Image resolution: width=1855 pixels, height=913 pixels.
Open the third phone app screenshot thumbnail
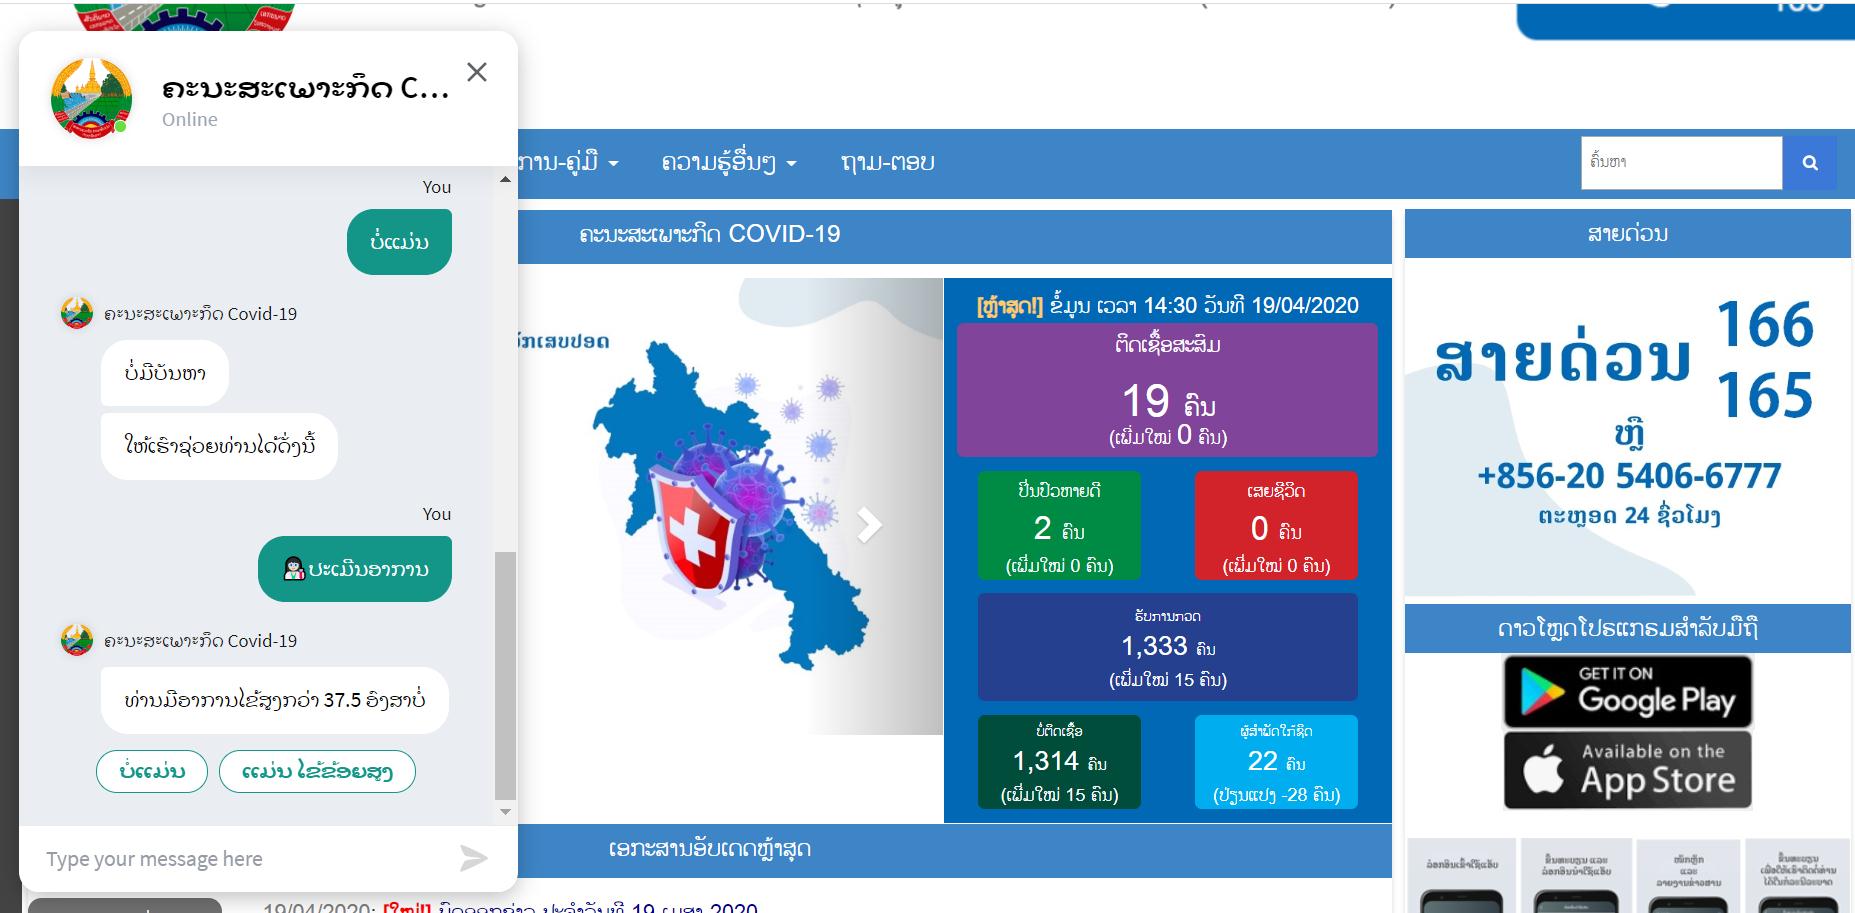(1689, 876)
